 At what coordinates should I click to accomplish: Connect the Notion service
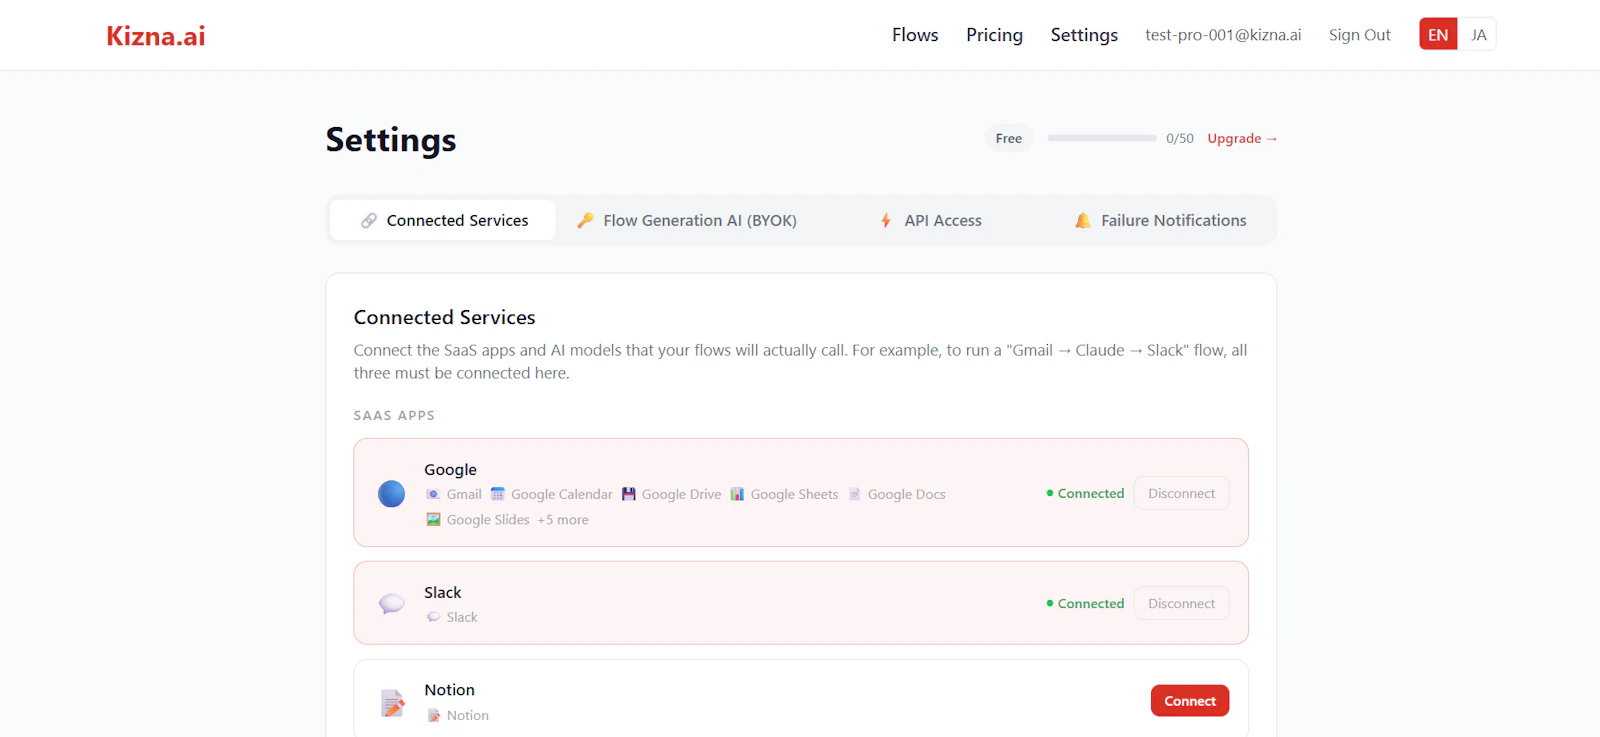[1190, 701]
